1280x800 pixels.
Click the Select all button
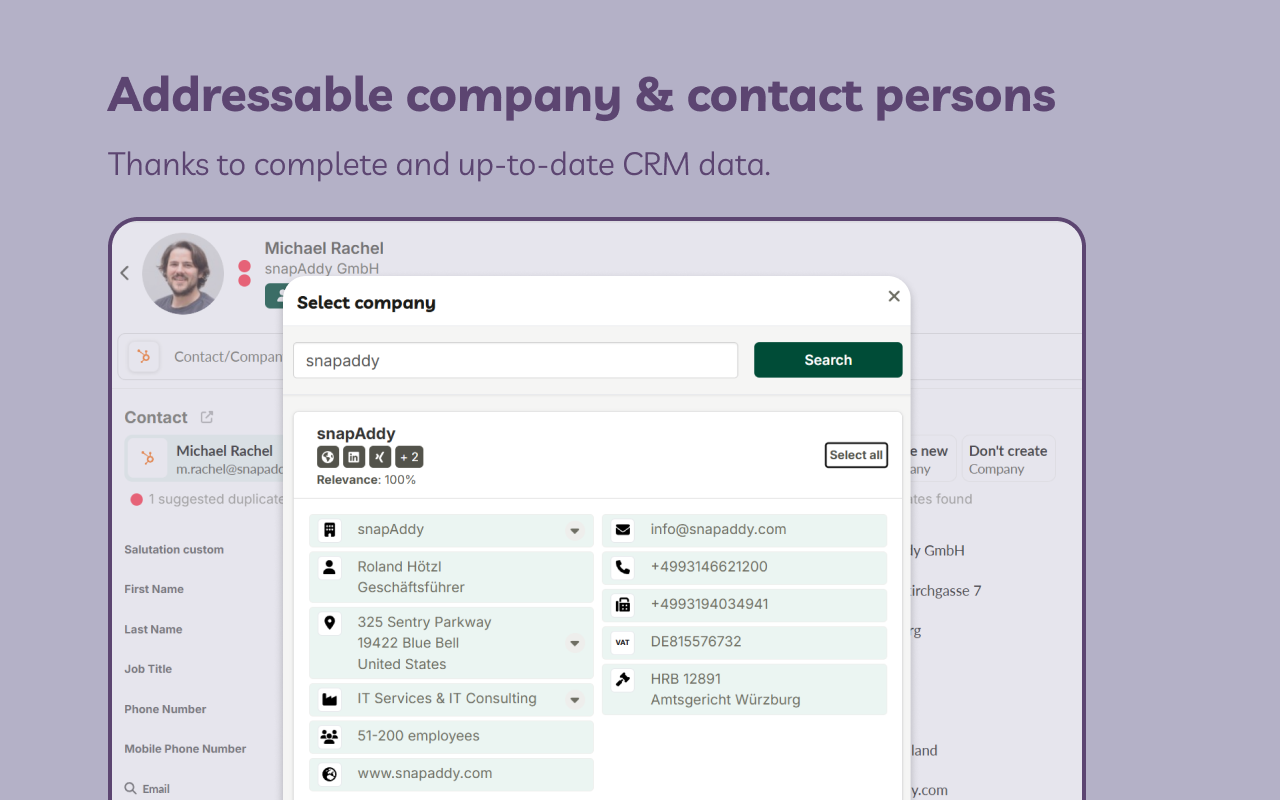pyautogui.click(x=856, y=455)
